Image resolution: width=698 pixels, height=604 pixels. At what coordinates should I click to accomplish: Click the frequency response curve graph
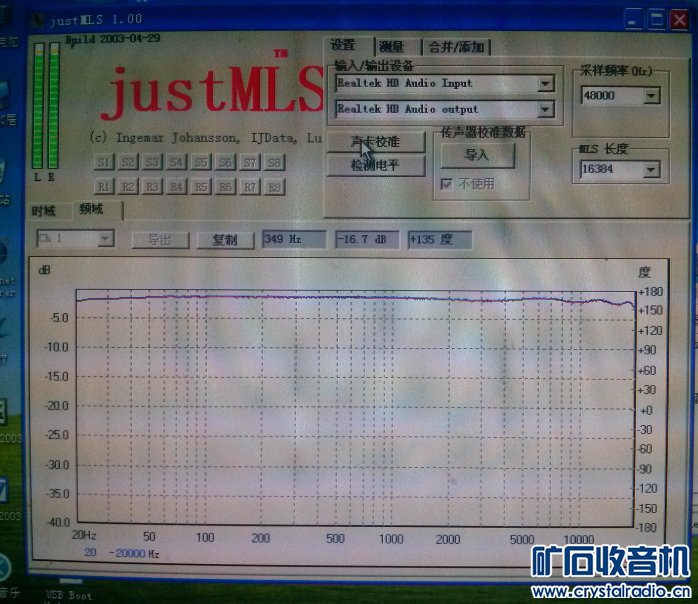[x=355, y=408]
